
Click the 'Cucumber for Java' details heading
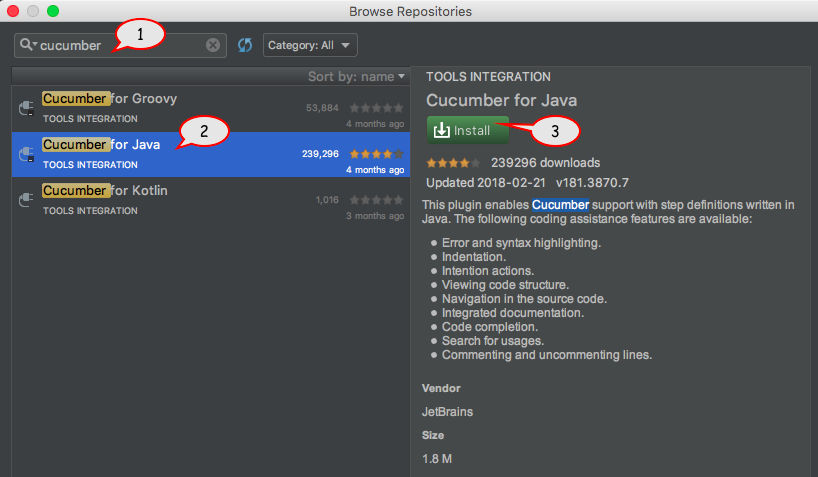coord(501,100)
